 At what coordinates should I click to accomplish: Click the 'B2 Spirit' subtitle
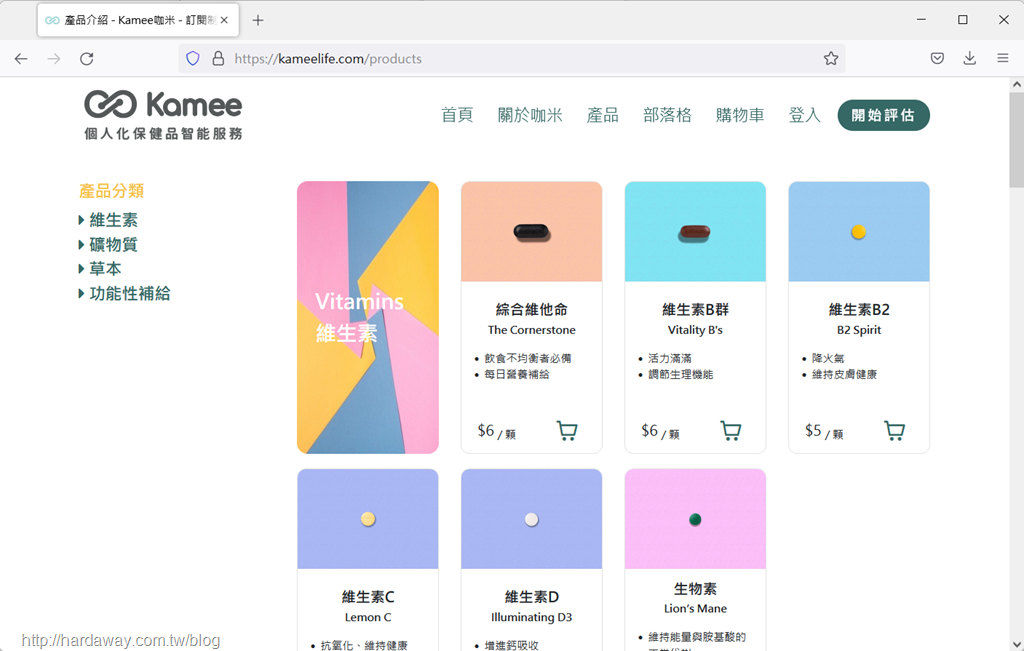pos(859,330)
